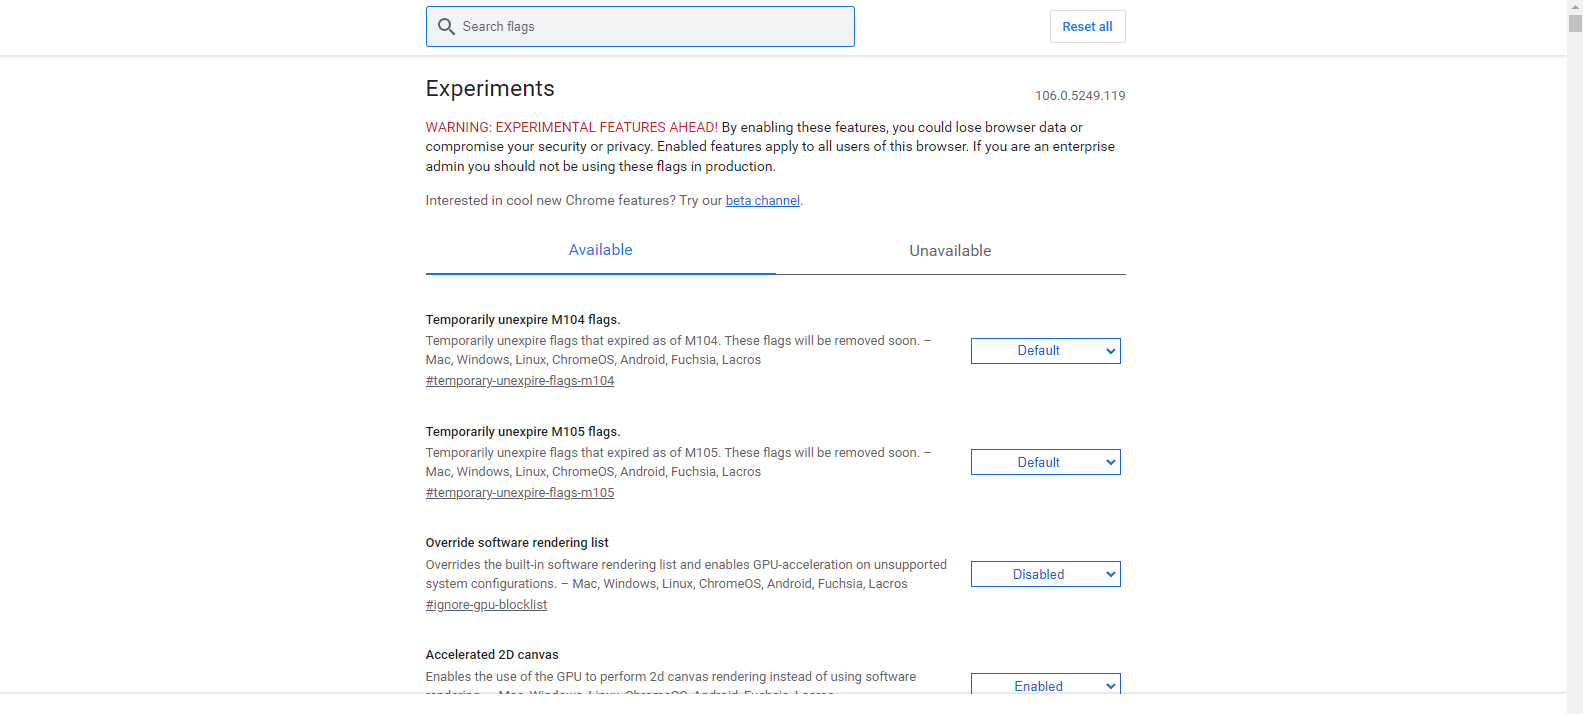Screen dimensions: 1583x714
Task: Switch to the Available tab
Action: coord(600,250)
